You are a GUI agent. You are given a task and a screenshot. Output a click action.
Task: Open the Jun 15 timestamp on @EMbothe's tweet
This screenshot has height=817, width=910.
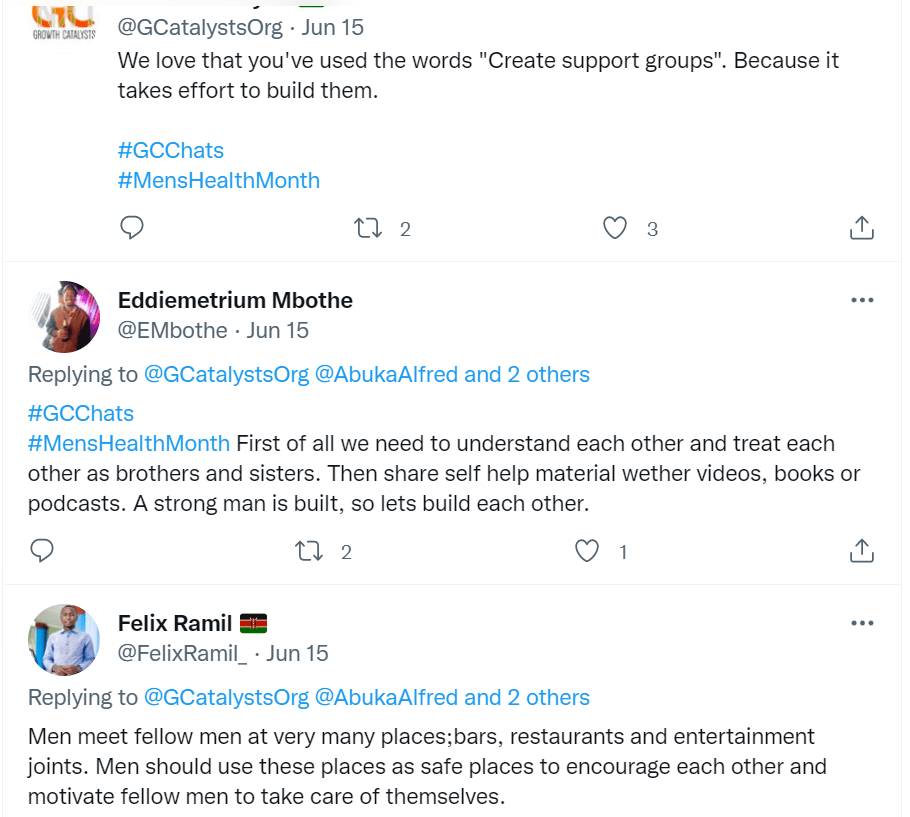(x=278, y=330)
